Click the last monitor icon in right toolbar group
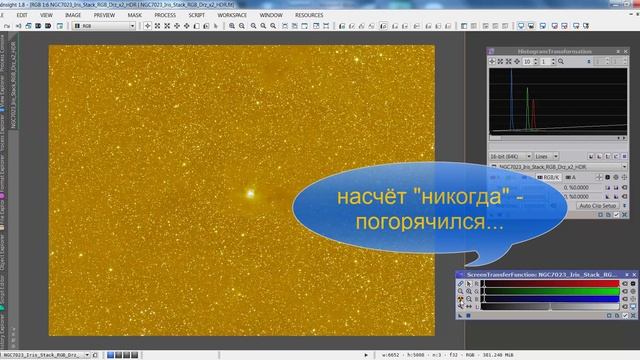The width and height of the screenshot is (640, 360). 586,26
